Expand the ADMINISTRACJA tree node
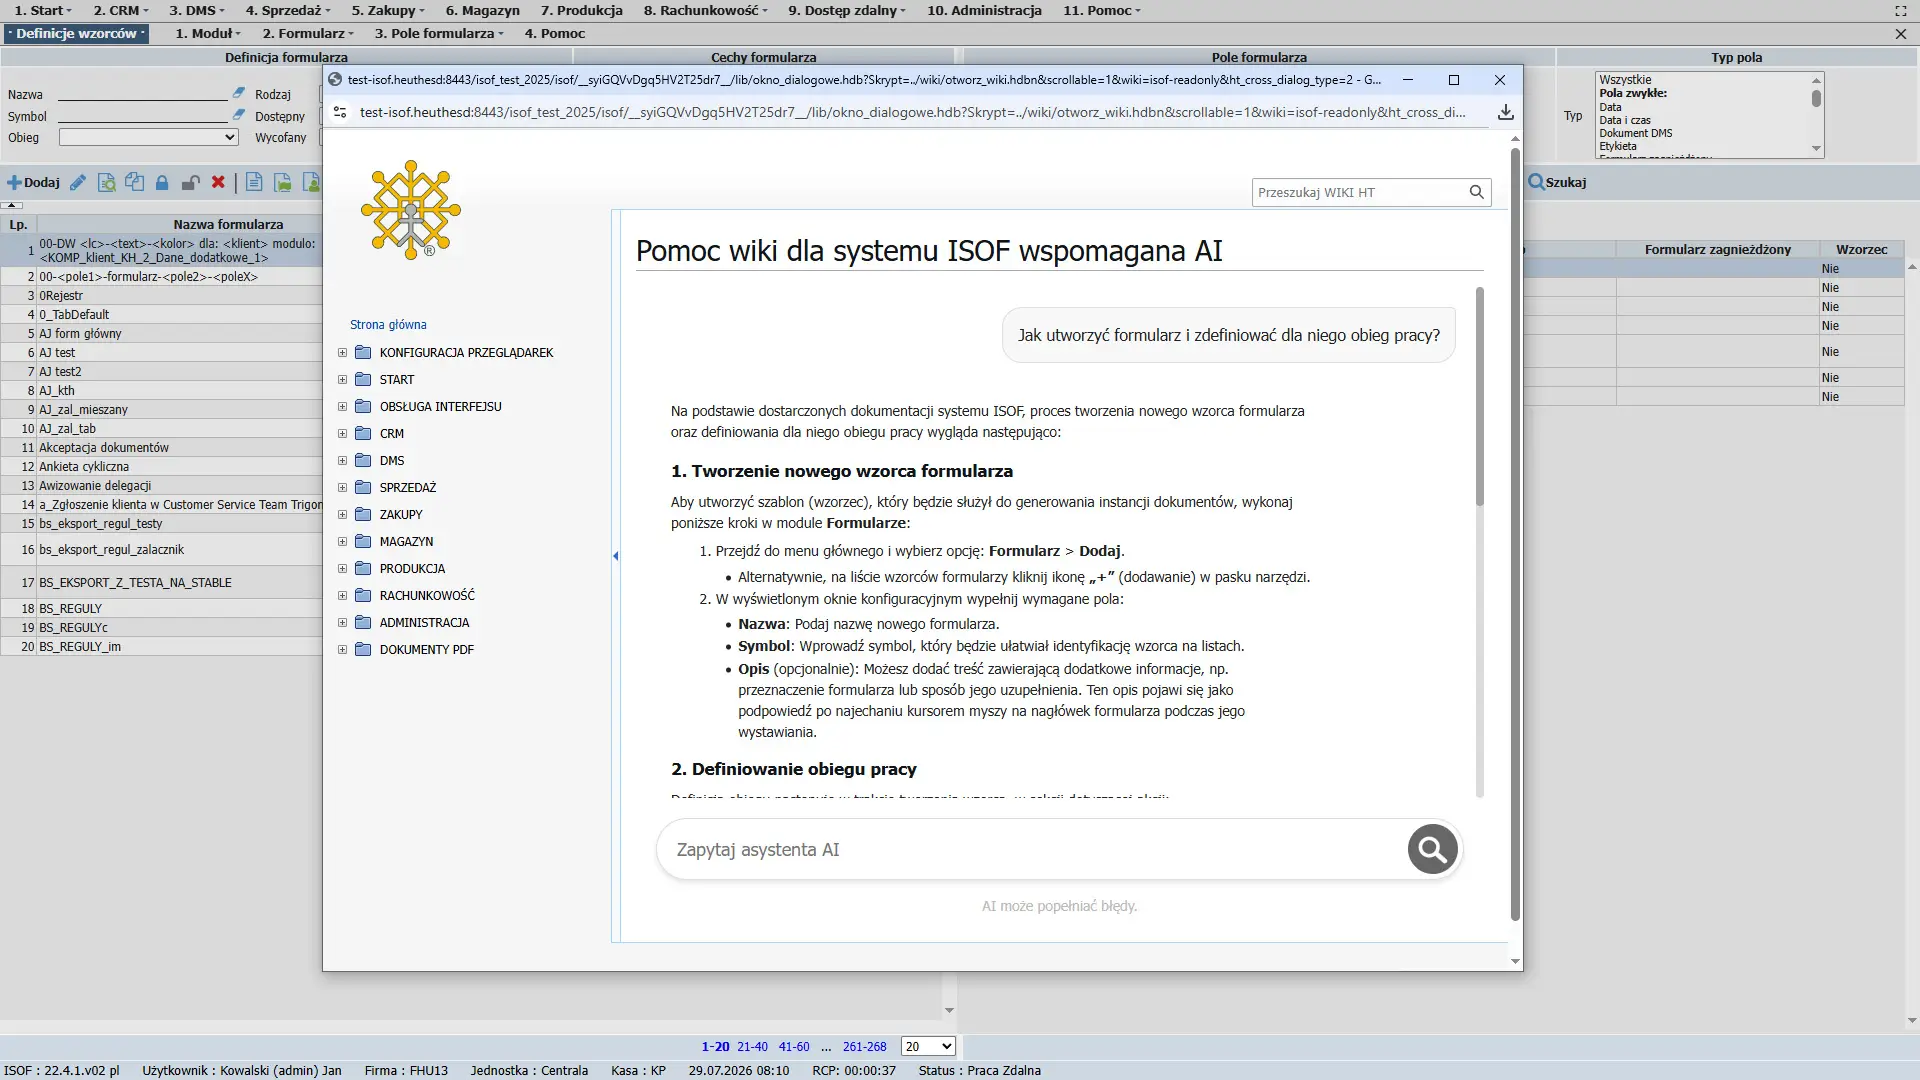This screenshot has height=1080, width=1920. (x=342, y=622)
